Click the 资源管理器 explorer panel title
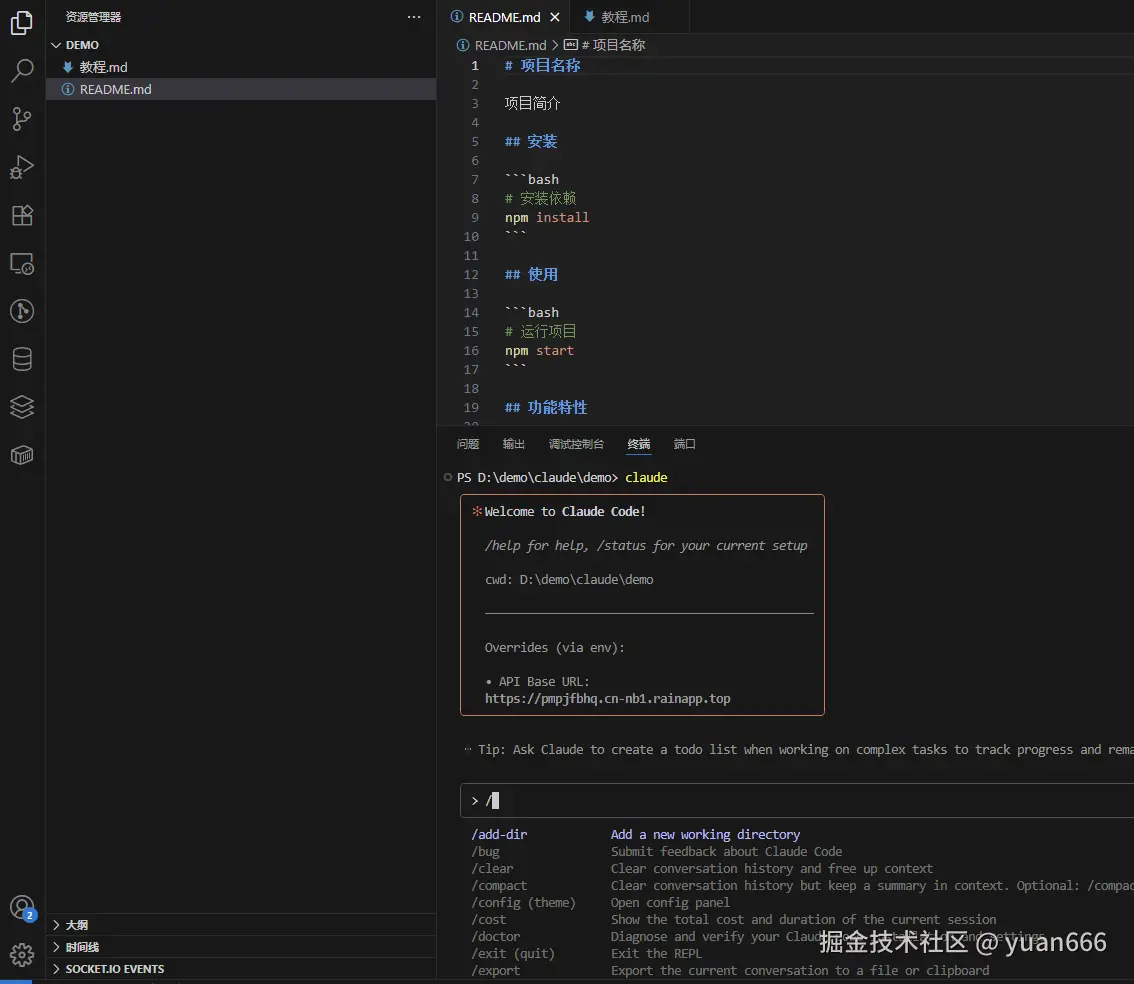Screen dimensions: 1134x984 coord(93,17)
